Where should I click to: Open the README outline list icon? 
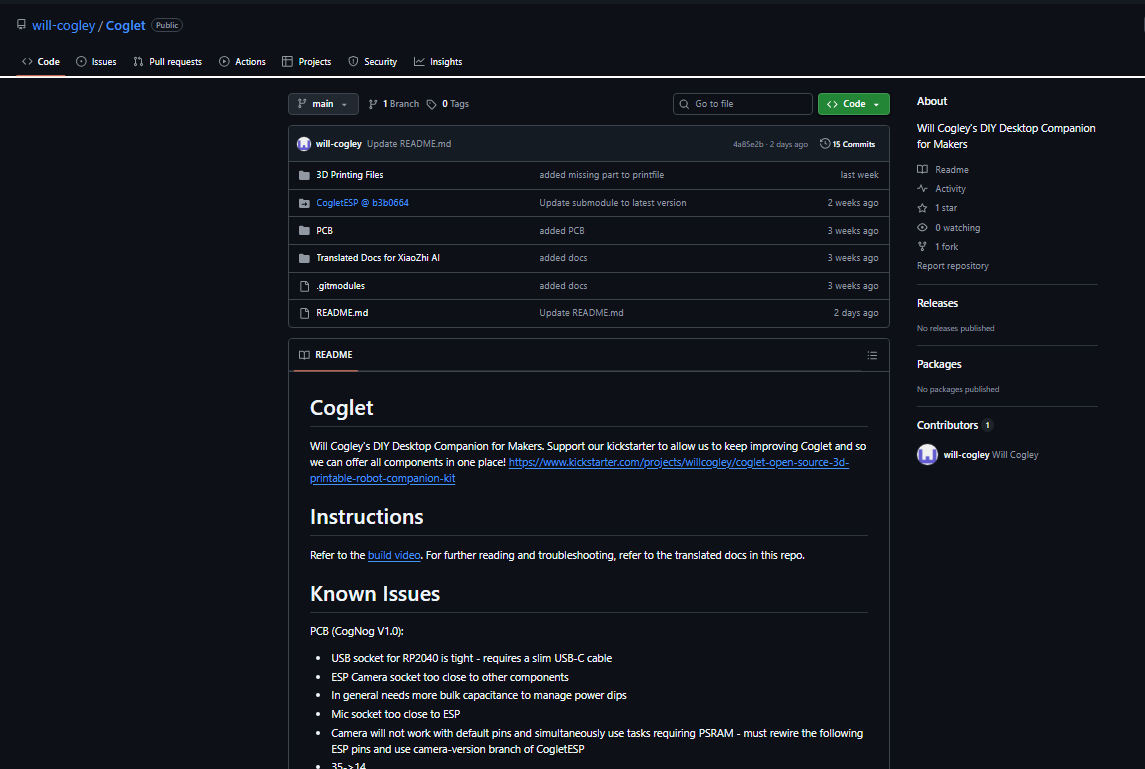tap(872, 356)
